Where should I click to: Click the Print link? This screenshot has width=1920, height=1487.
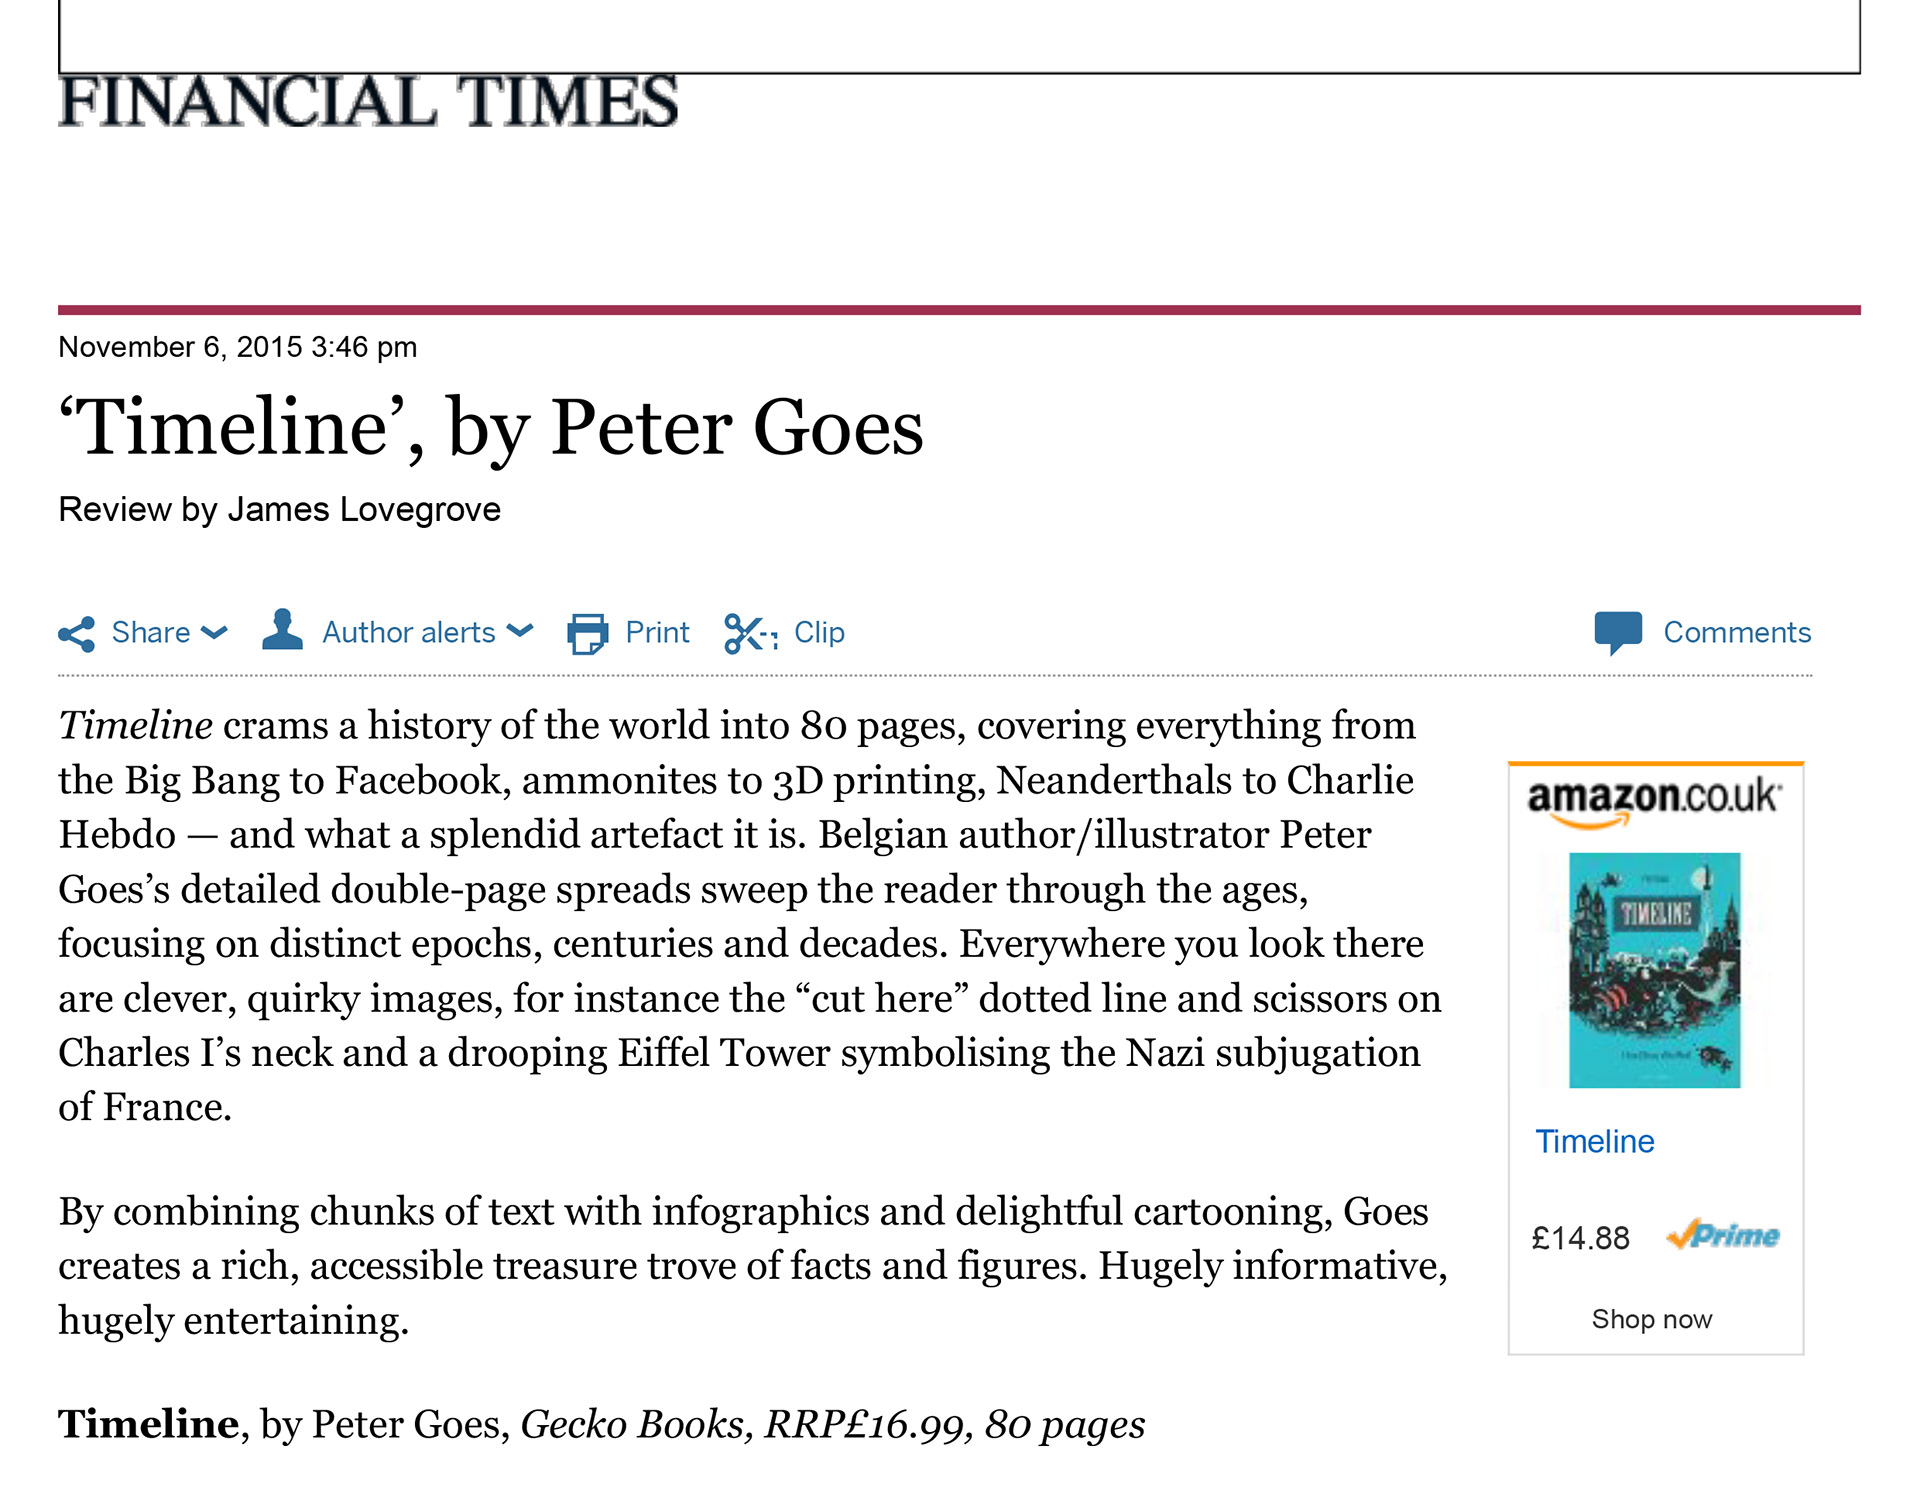[657, 632]
